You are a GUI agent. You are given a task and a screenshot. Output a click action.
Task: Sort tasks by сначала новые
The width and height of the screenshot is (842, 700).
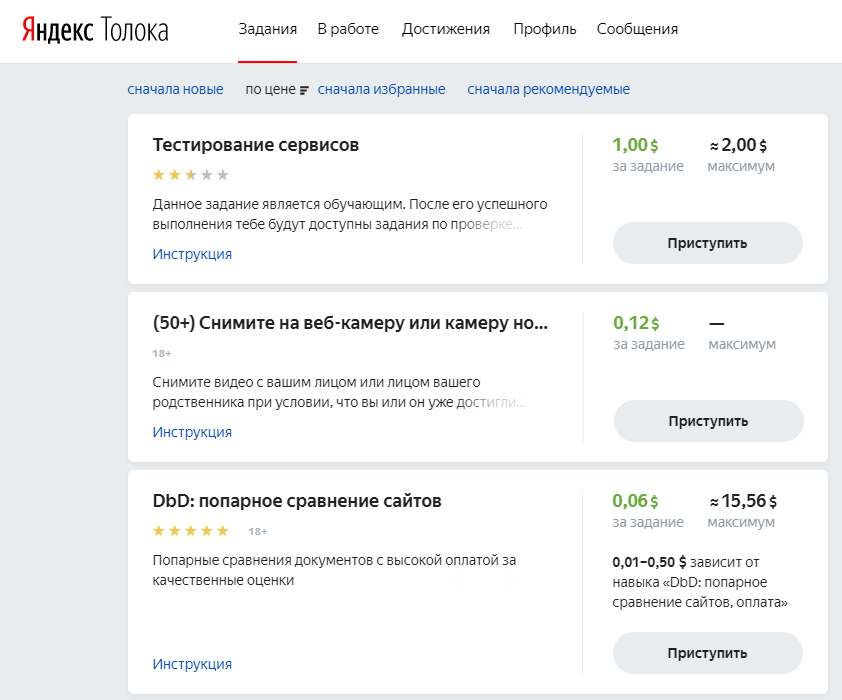tap(175, 89)
